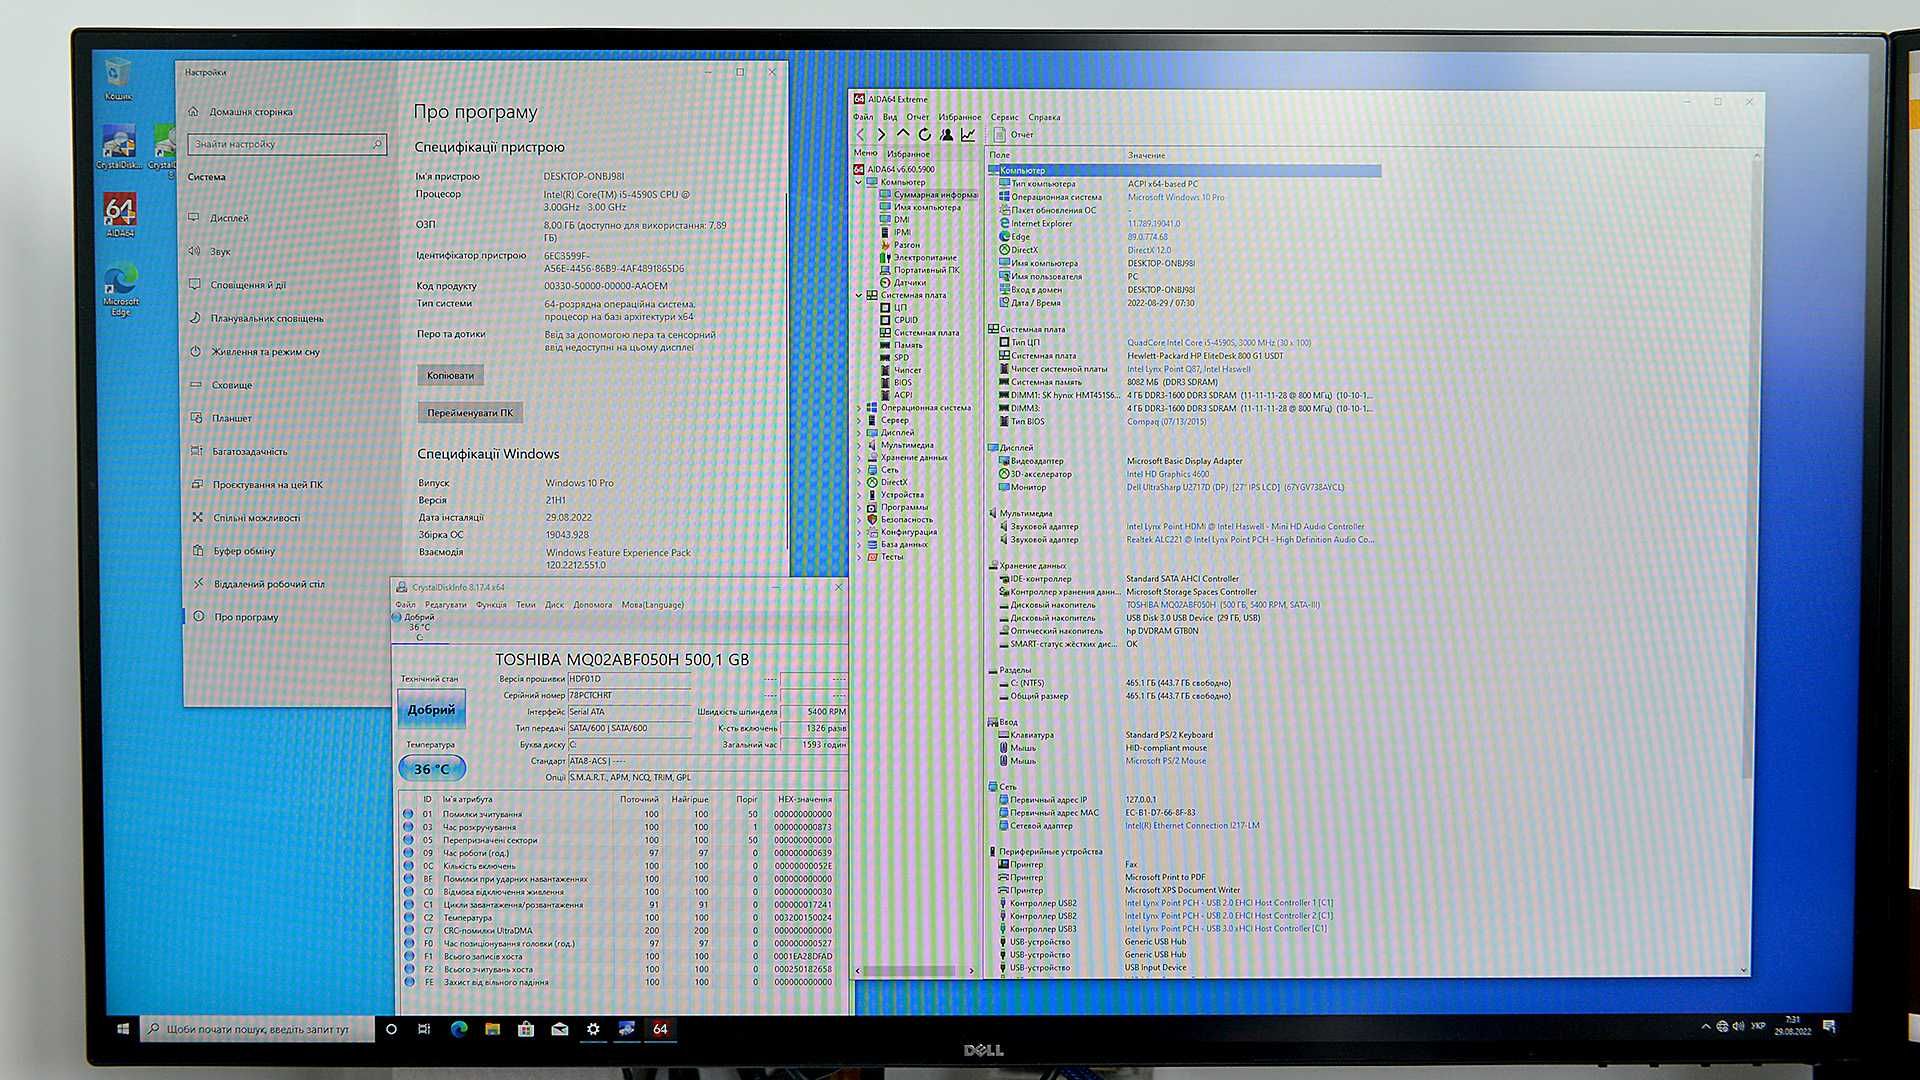Click the Intel HD Graphics 4600 link
The image size is (1920, 1080).
(1167, 474)
